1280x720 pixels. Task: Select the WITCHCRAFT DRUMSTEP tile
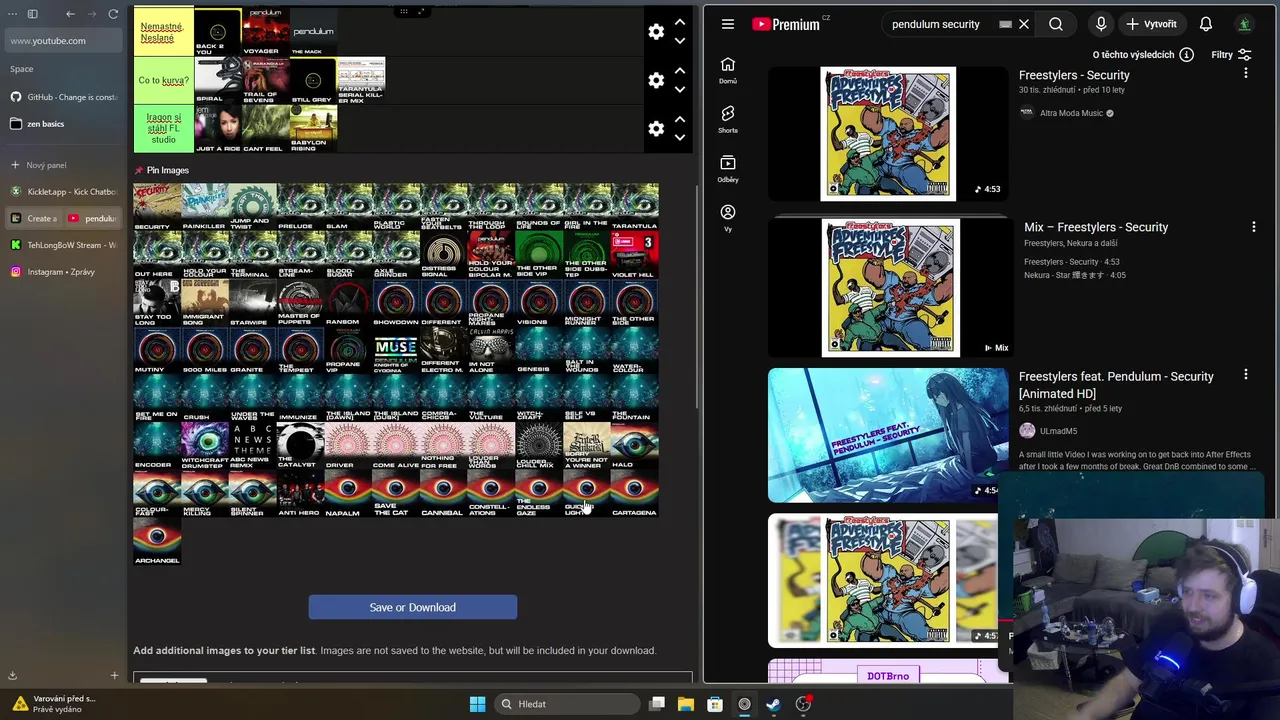(205, 446)
